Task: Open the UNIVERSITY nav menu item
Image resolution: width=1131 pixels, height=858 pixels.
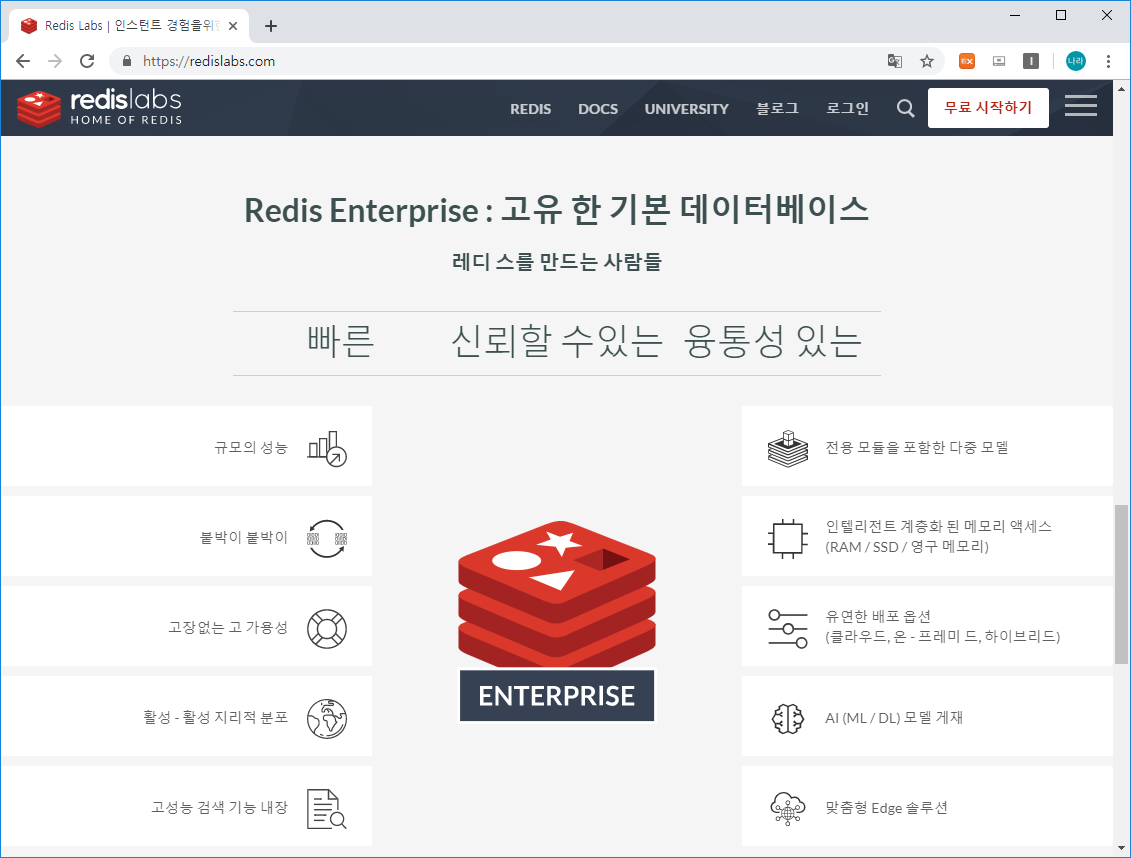Action: tap(687, 109)
